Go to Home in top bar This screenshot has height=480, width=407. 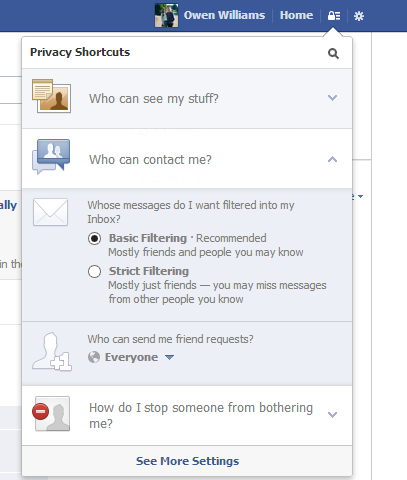pyautogui.click(x=296, y=15)
